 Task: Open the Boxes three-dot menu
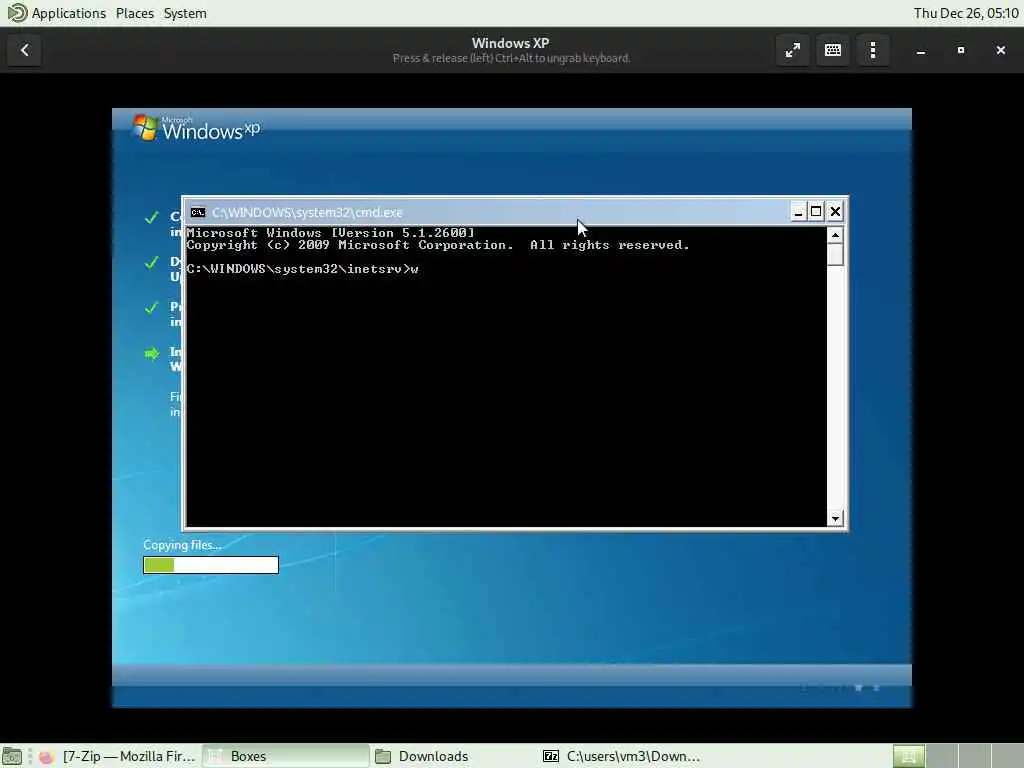(873, 50)
